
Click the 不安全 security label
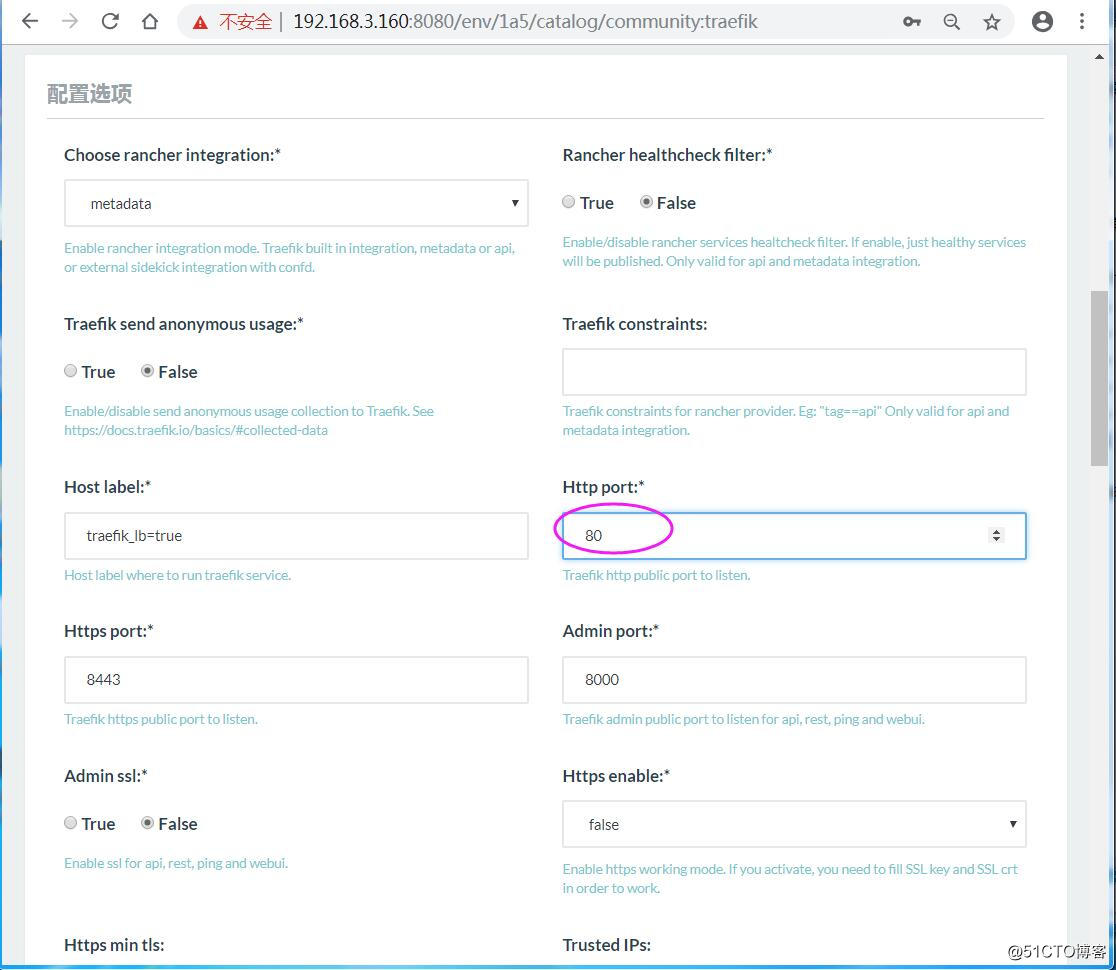tap(246, 22)
